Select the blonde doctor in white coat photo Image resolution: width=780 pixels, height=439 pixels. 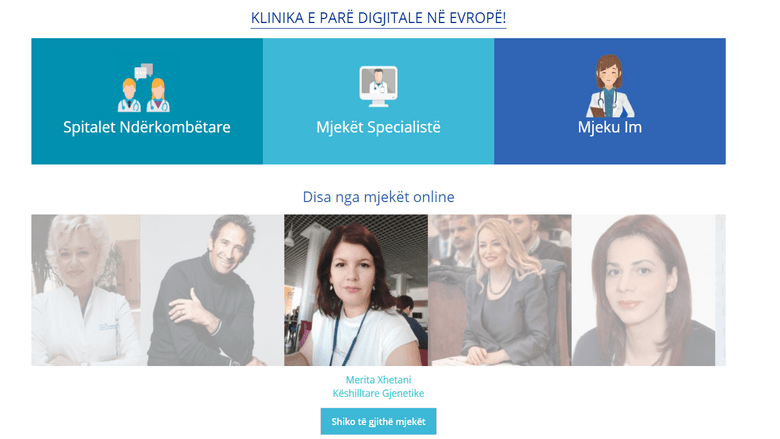pos(86,290)
